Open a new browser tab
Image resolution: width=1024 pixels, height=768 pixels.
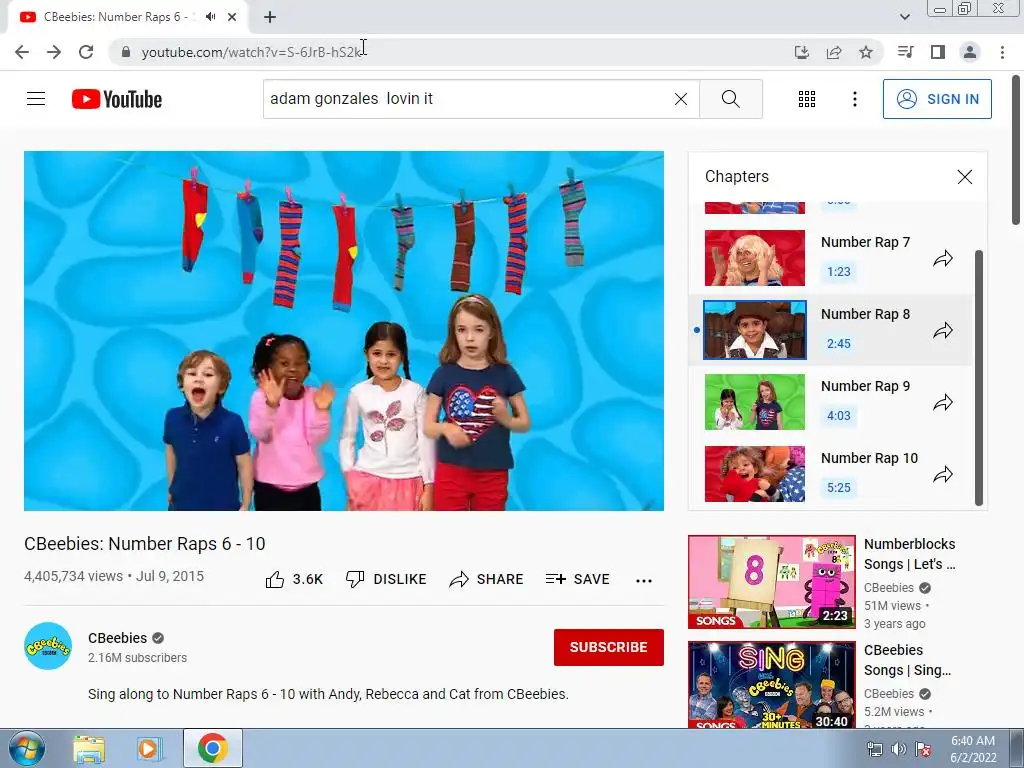tap(270, 17)
